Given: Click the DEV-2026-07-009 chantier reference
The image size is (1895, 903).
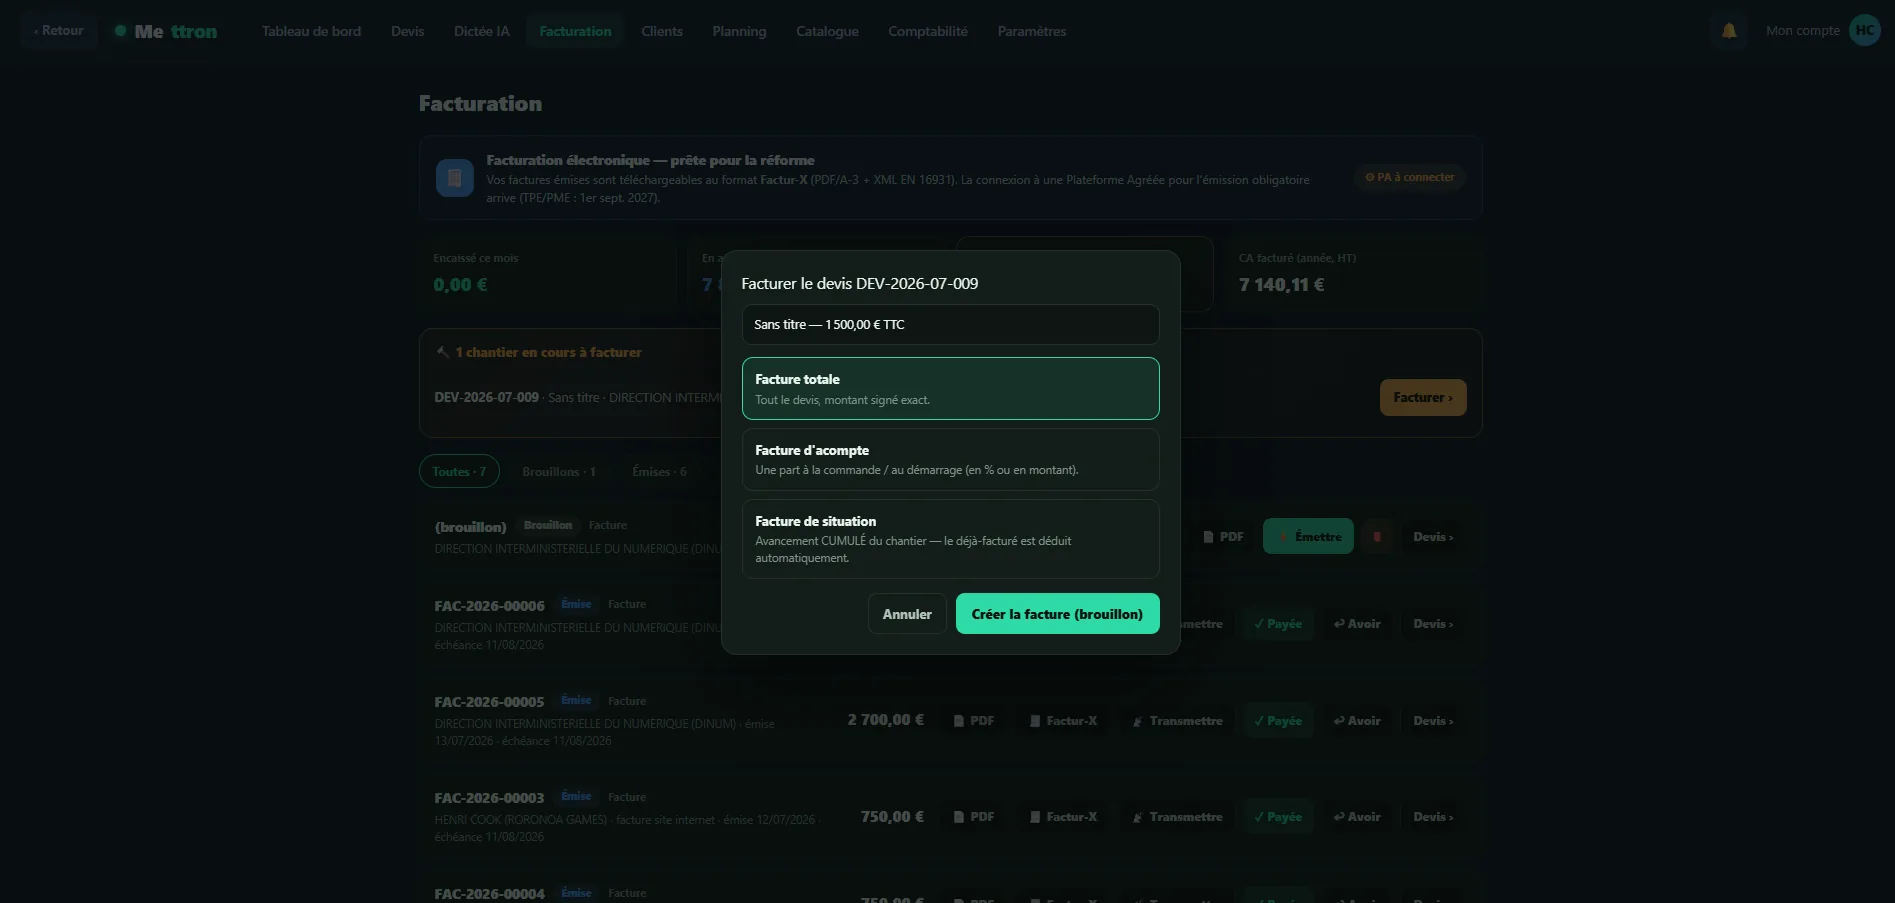Looking at the screenshot, I should tap(487, 397).
